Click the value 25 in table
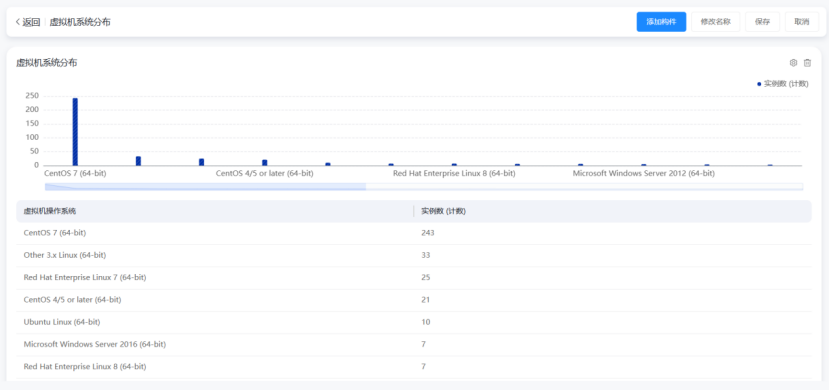Image resolution: width=829 pixels, height=390 pixels. 426,277
